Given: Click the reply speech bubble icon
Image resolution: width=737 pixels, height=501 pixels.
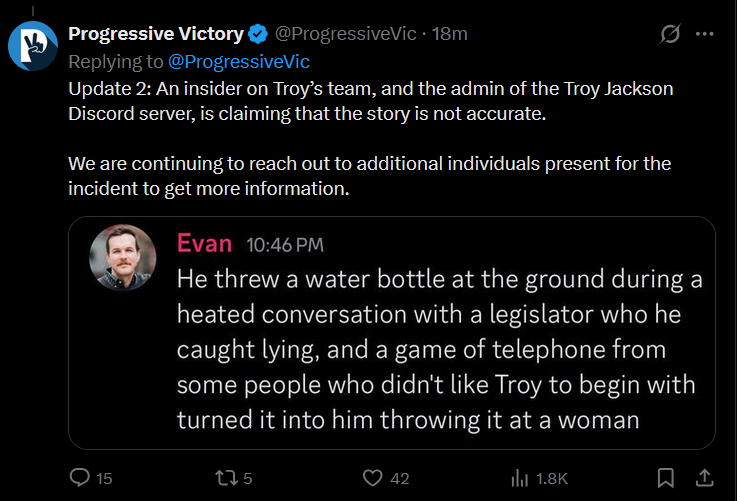Looking at the screenshot, I should tap(79, 478).
